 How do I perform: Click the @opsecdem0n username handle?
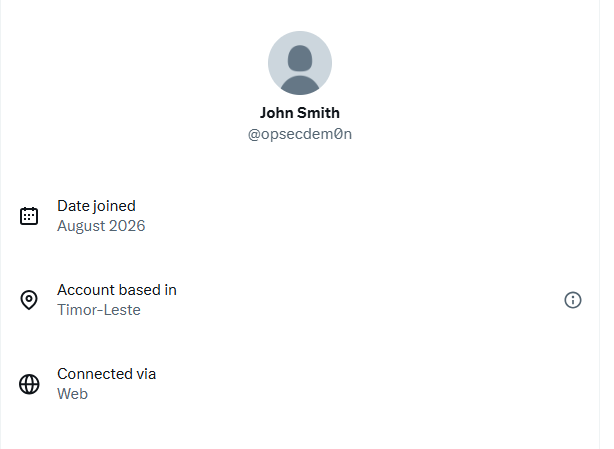tap(300, 134)
